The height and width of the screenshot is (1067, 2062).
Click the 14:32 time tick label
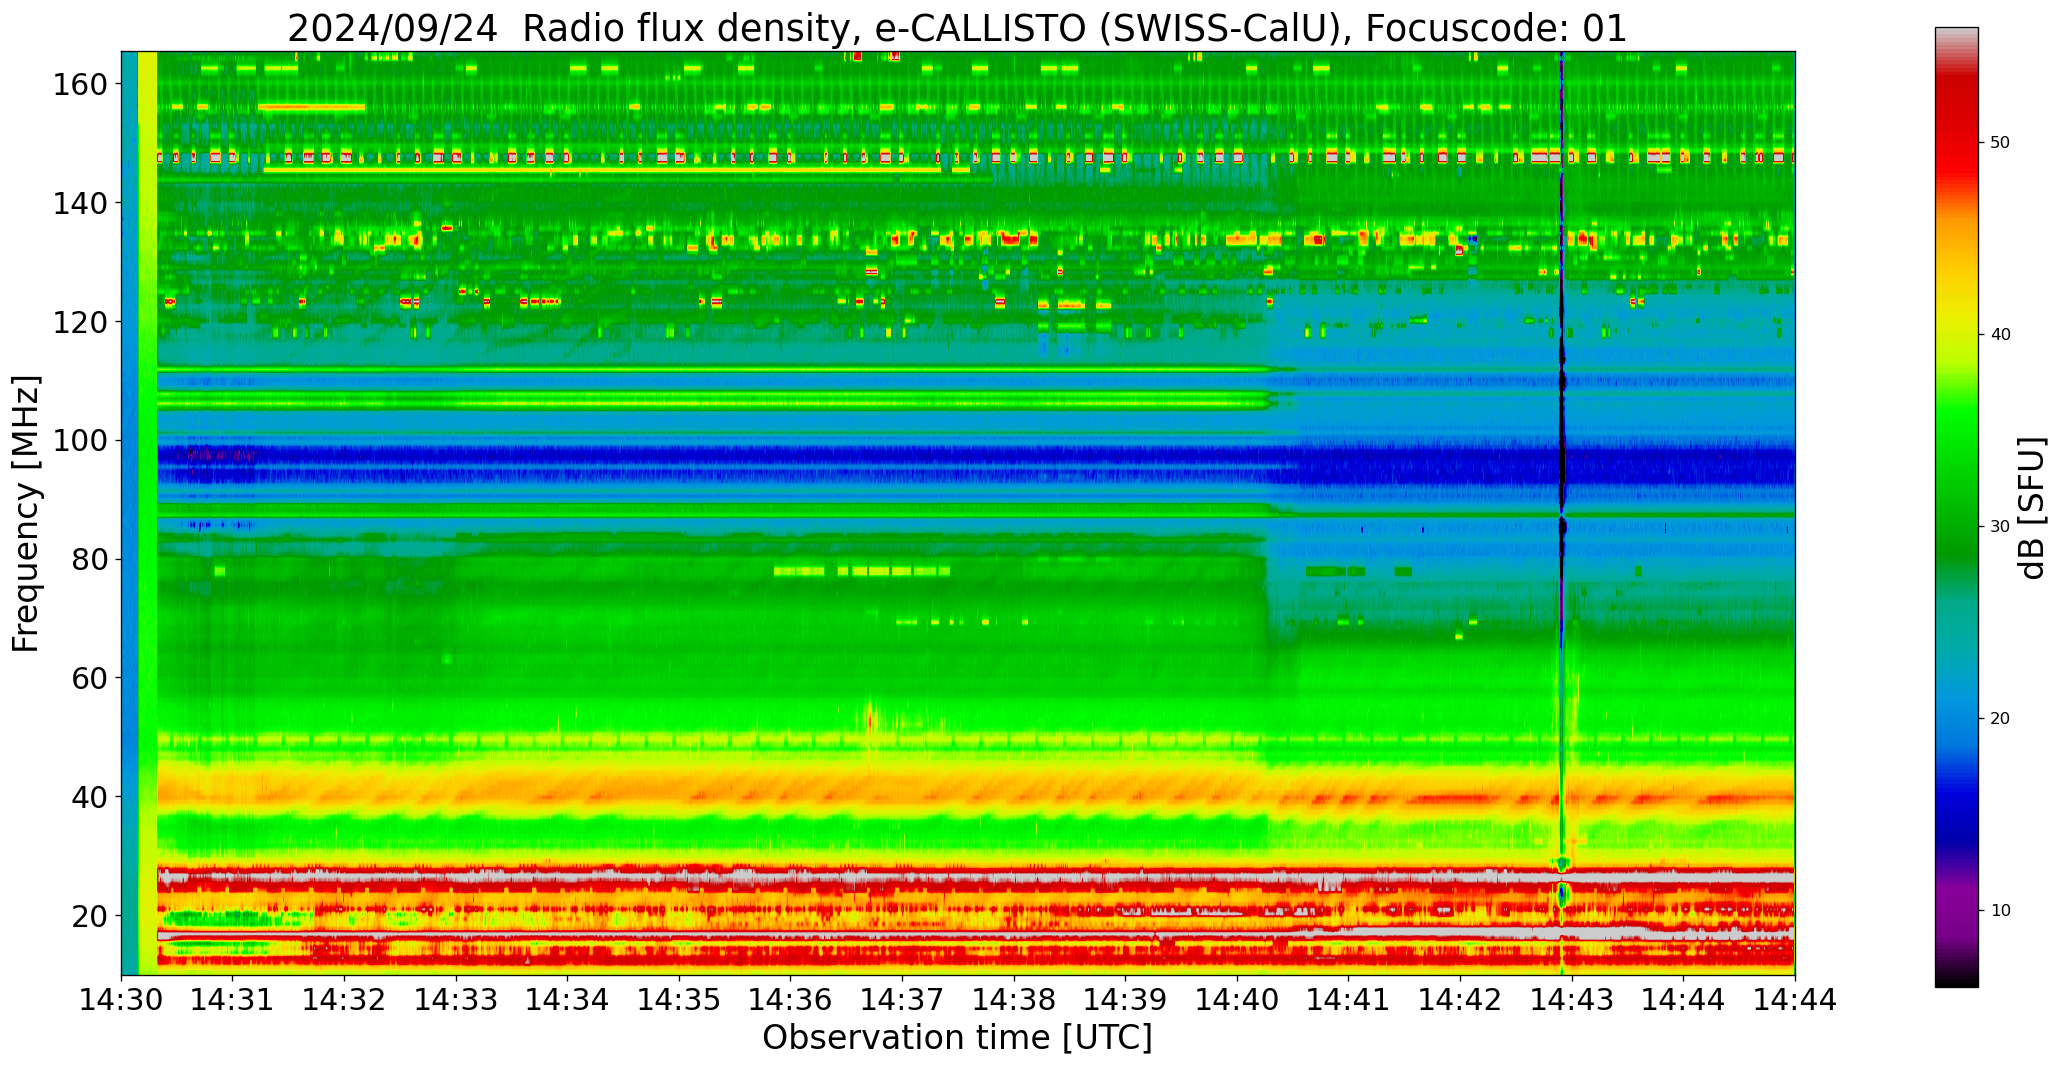[x=345, y=999]
